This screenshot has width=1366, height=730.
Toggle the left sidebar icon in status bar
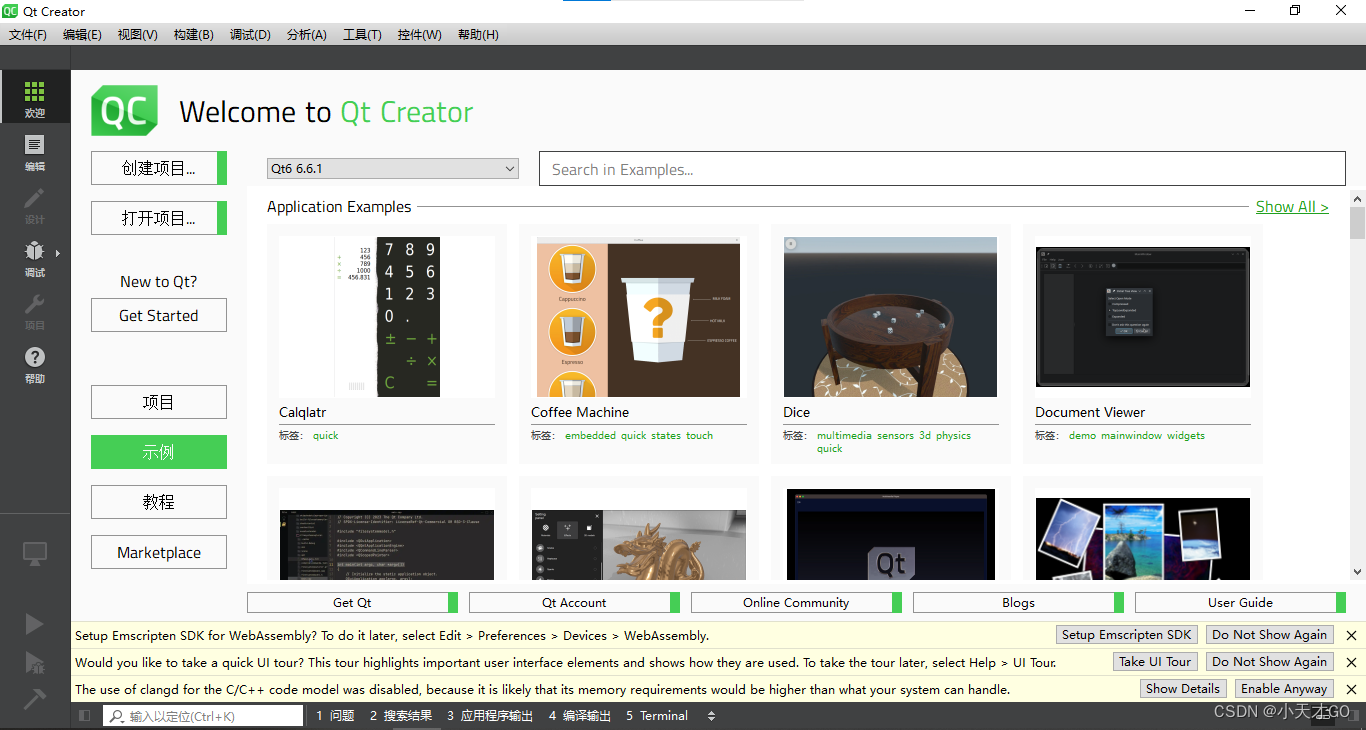84,716
